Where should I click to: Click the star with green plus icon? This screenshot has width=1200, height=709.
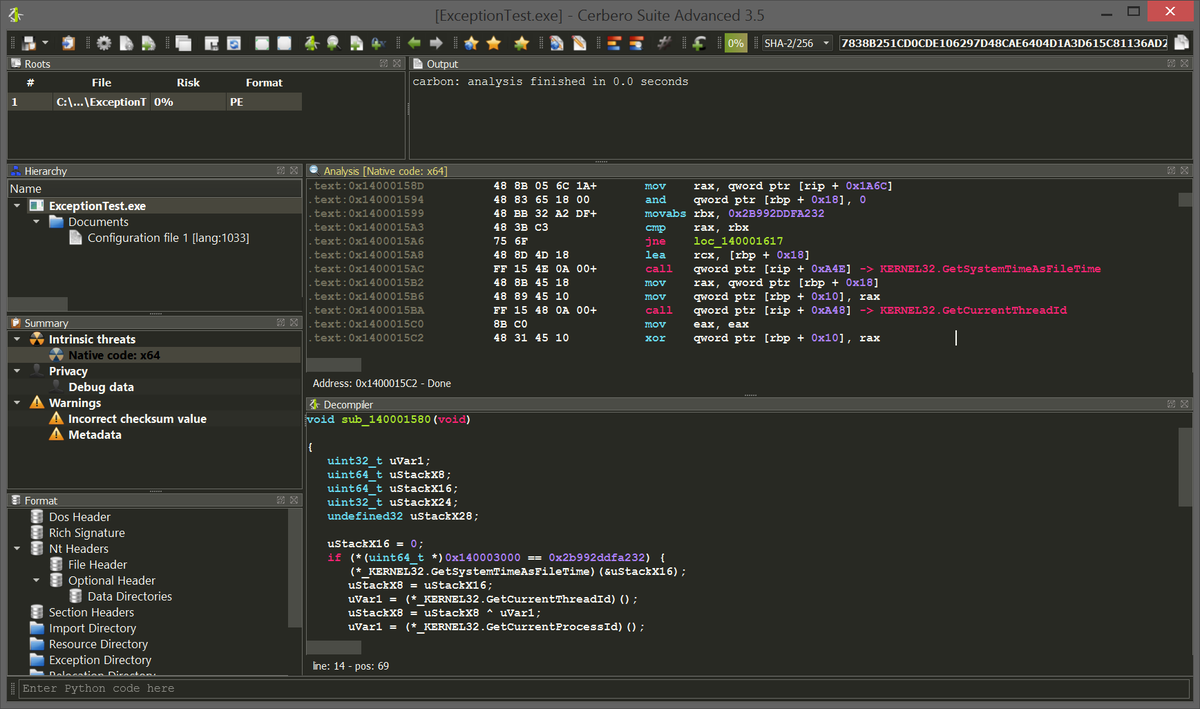tap(521, 43)
